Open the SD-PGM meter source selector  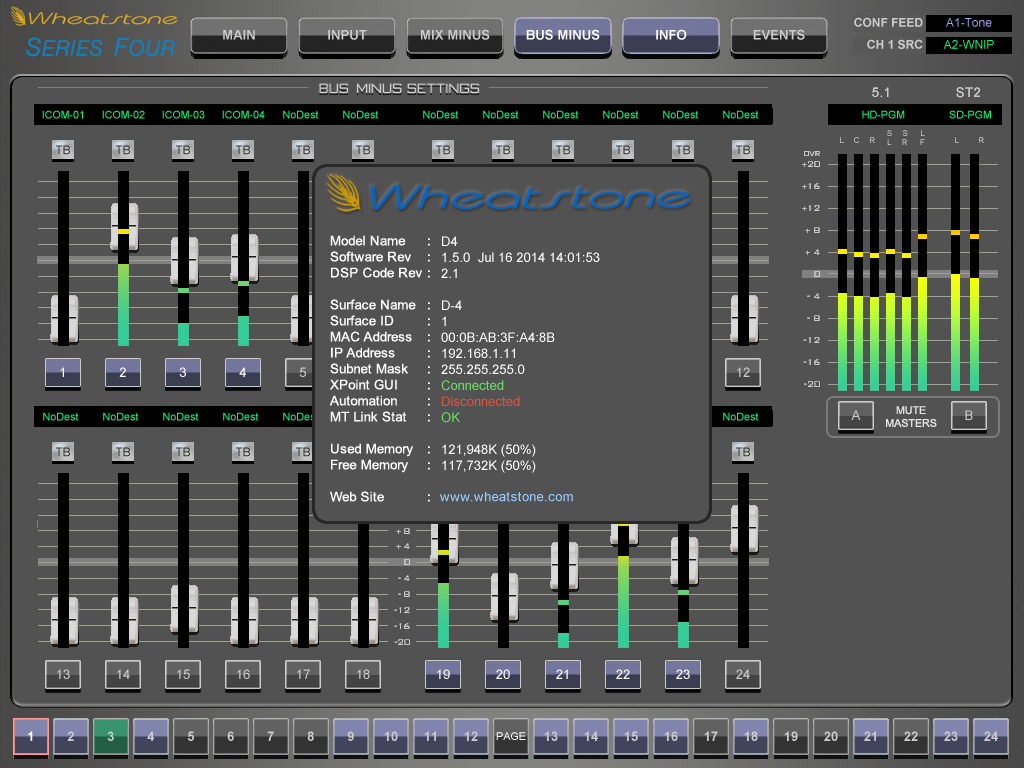(x=970, y=115)
